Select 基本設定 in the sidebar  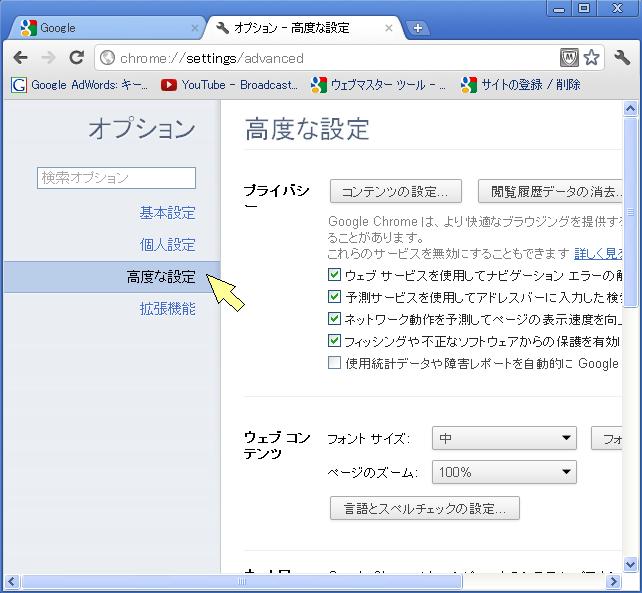click(167, 213)
